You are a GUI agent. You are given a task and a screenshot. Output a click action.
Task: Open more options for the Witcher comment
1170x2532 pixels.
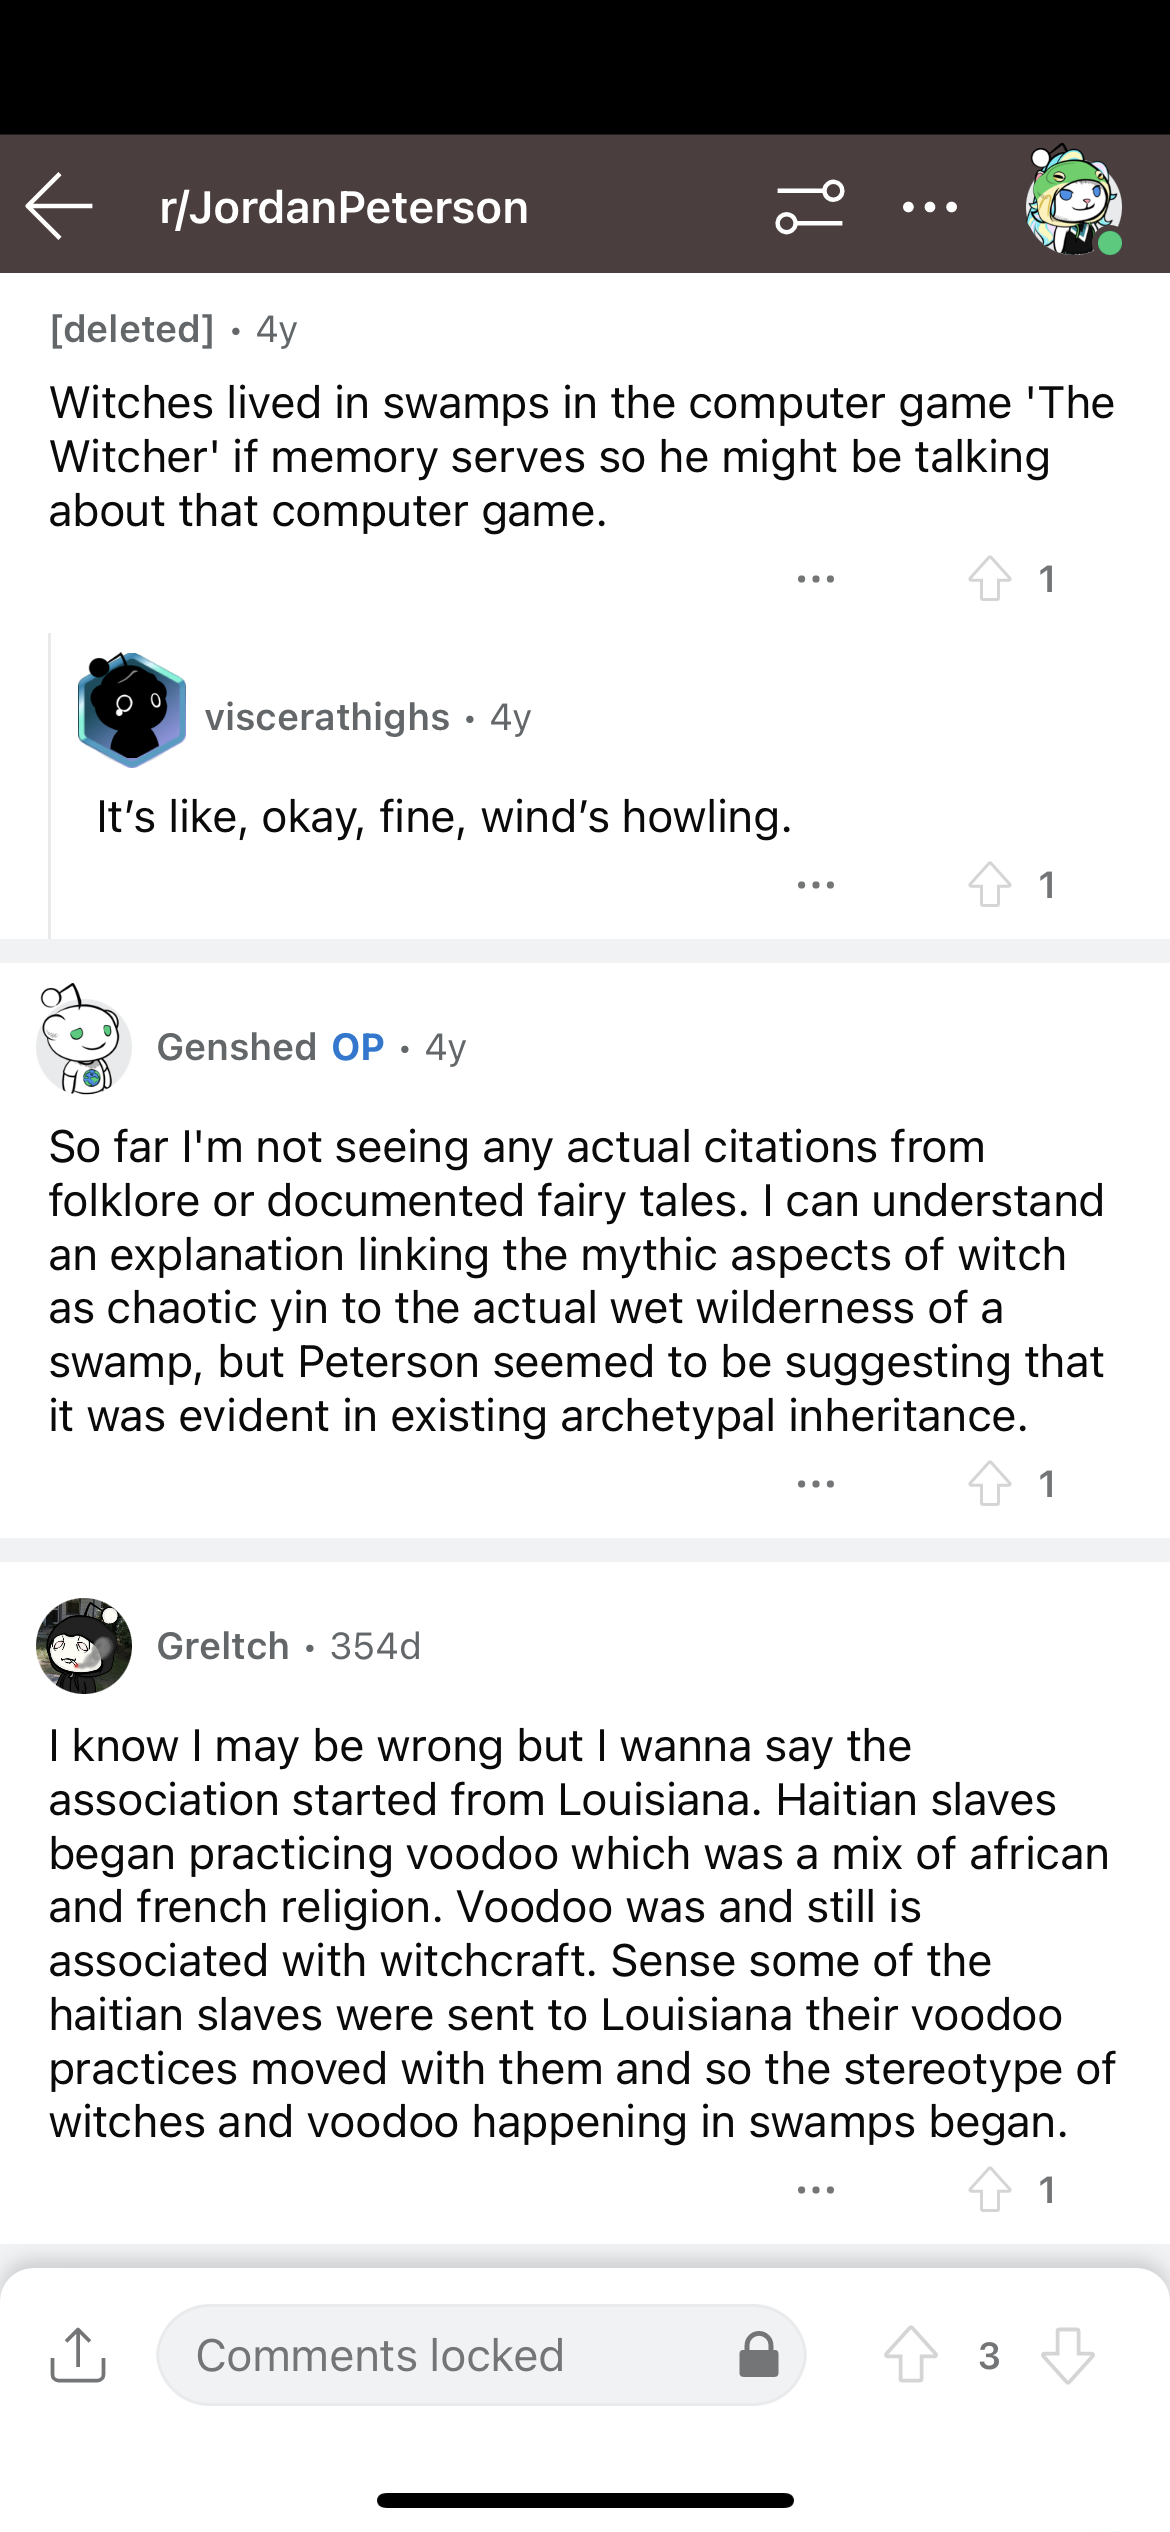pos(816,579)
